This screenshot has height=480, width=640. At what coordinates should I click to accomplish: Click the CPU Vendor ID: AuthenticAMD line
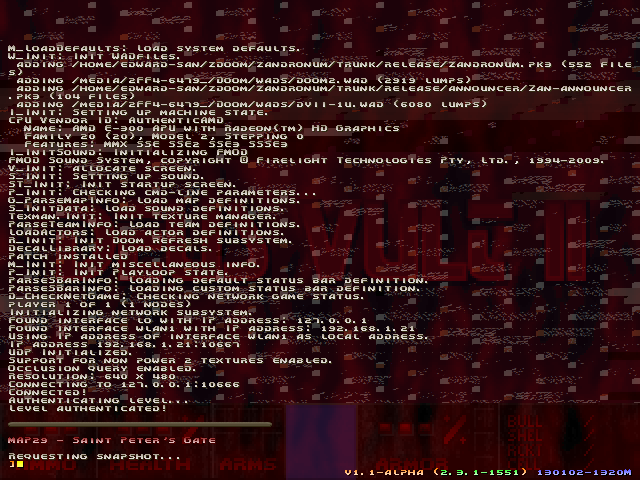[x=116, y=120]
